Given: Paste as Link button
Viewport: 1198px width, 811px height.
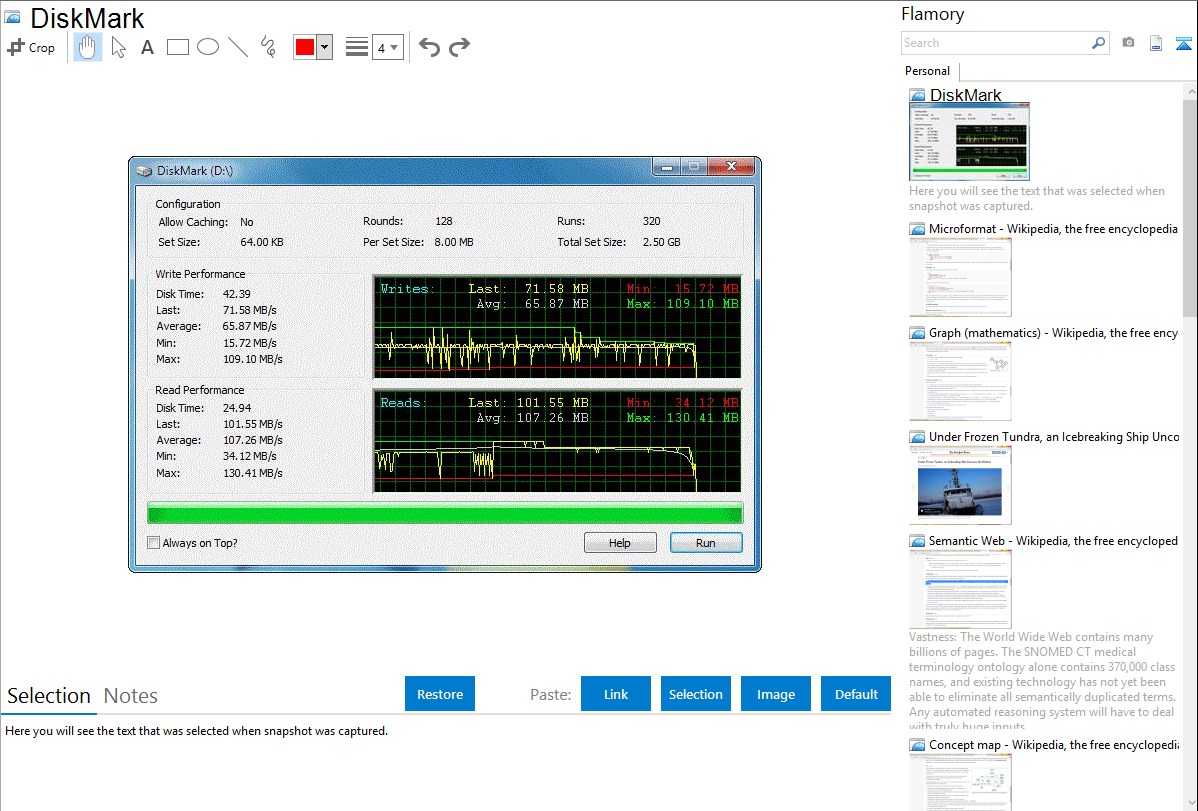Looking at the screenshot, I should pyautogui.click(x=616, y=694).
